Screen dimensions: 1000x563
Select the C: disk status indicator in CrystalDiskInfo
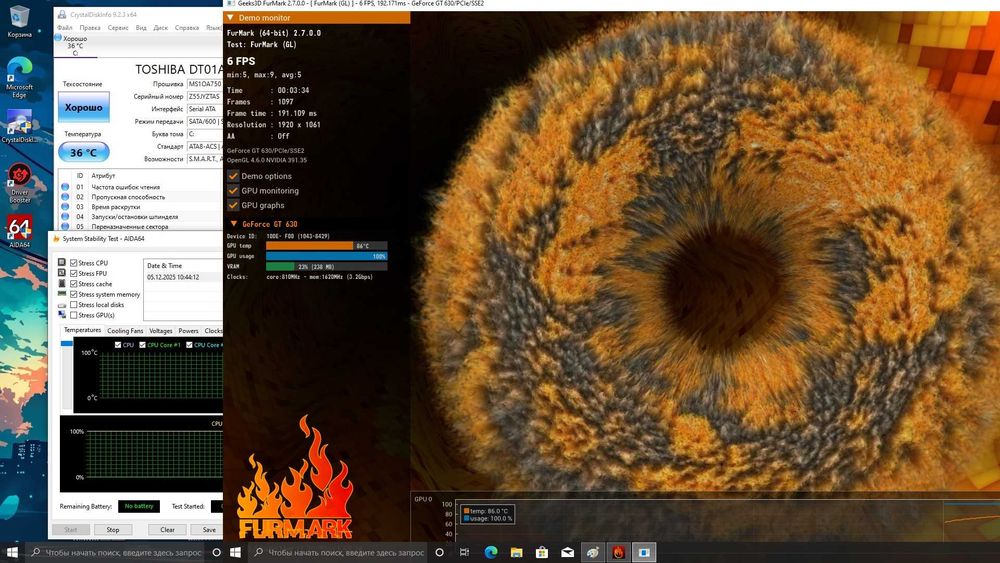(75, 45)
